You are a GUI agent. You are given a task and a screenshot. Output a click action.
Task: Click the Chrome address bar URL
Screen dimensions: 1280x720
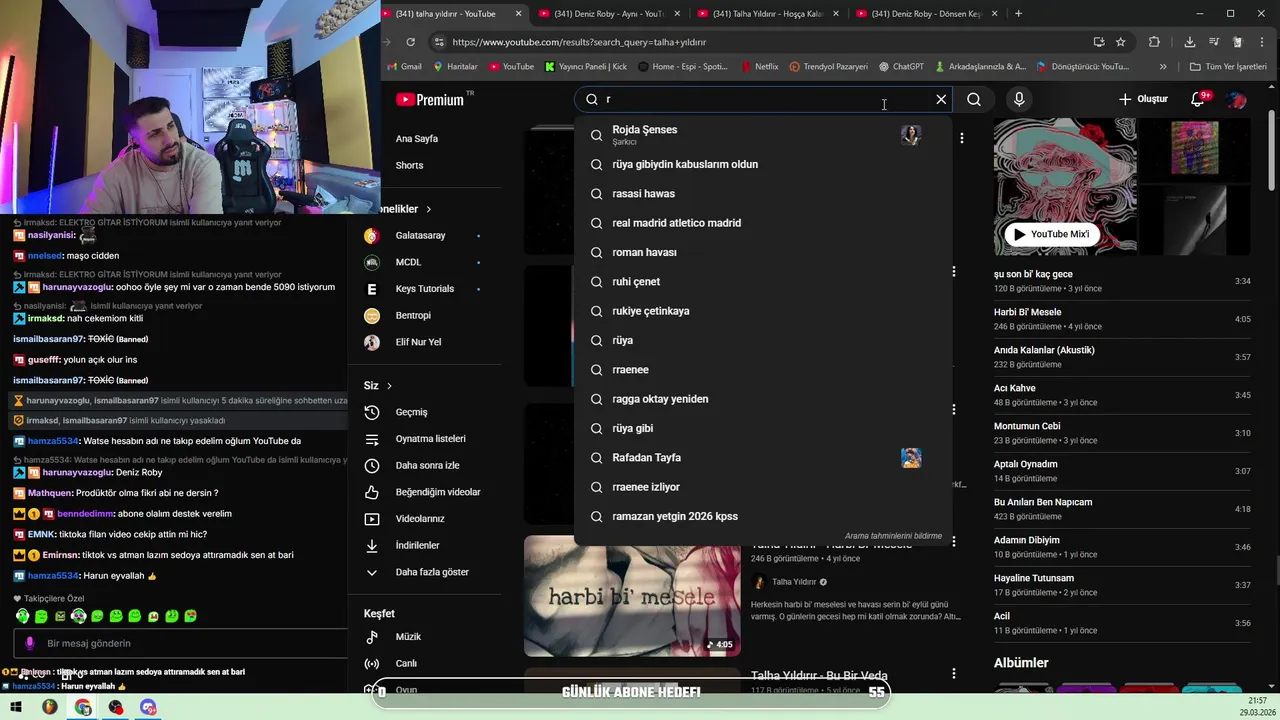580,42
